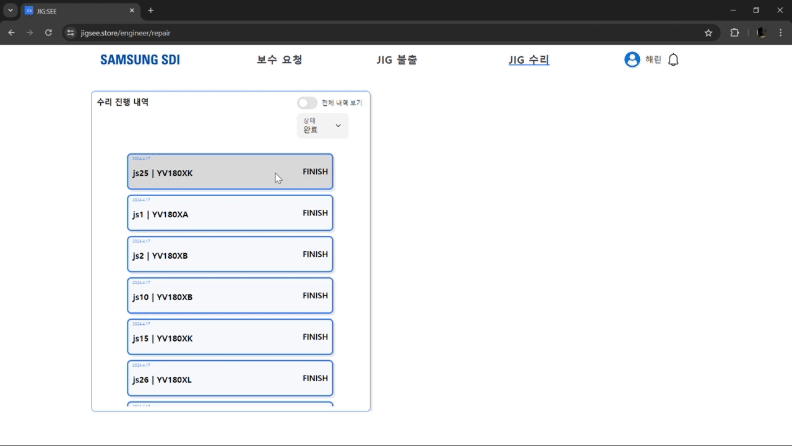Open the js25 | YV180XK repair entry

click(230, 172)
